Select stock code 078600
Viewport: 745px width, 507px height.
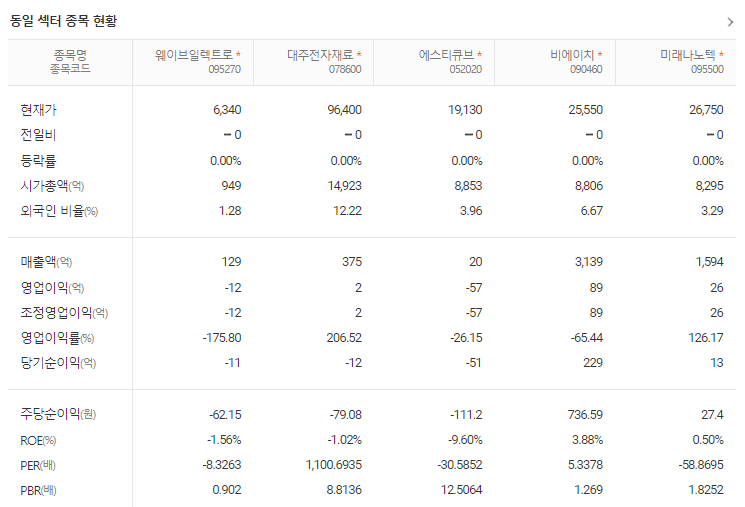point(345,69)
